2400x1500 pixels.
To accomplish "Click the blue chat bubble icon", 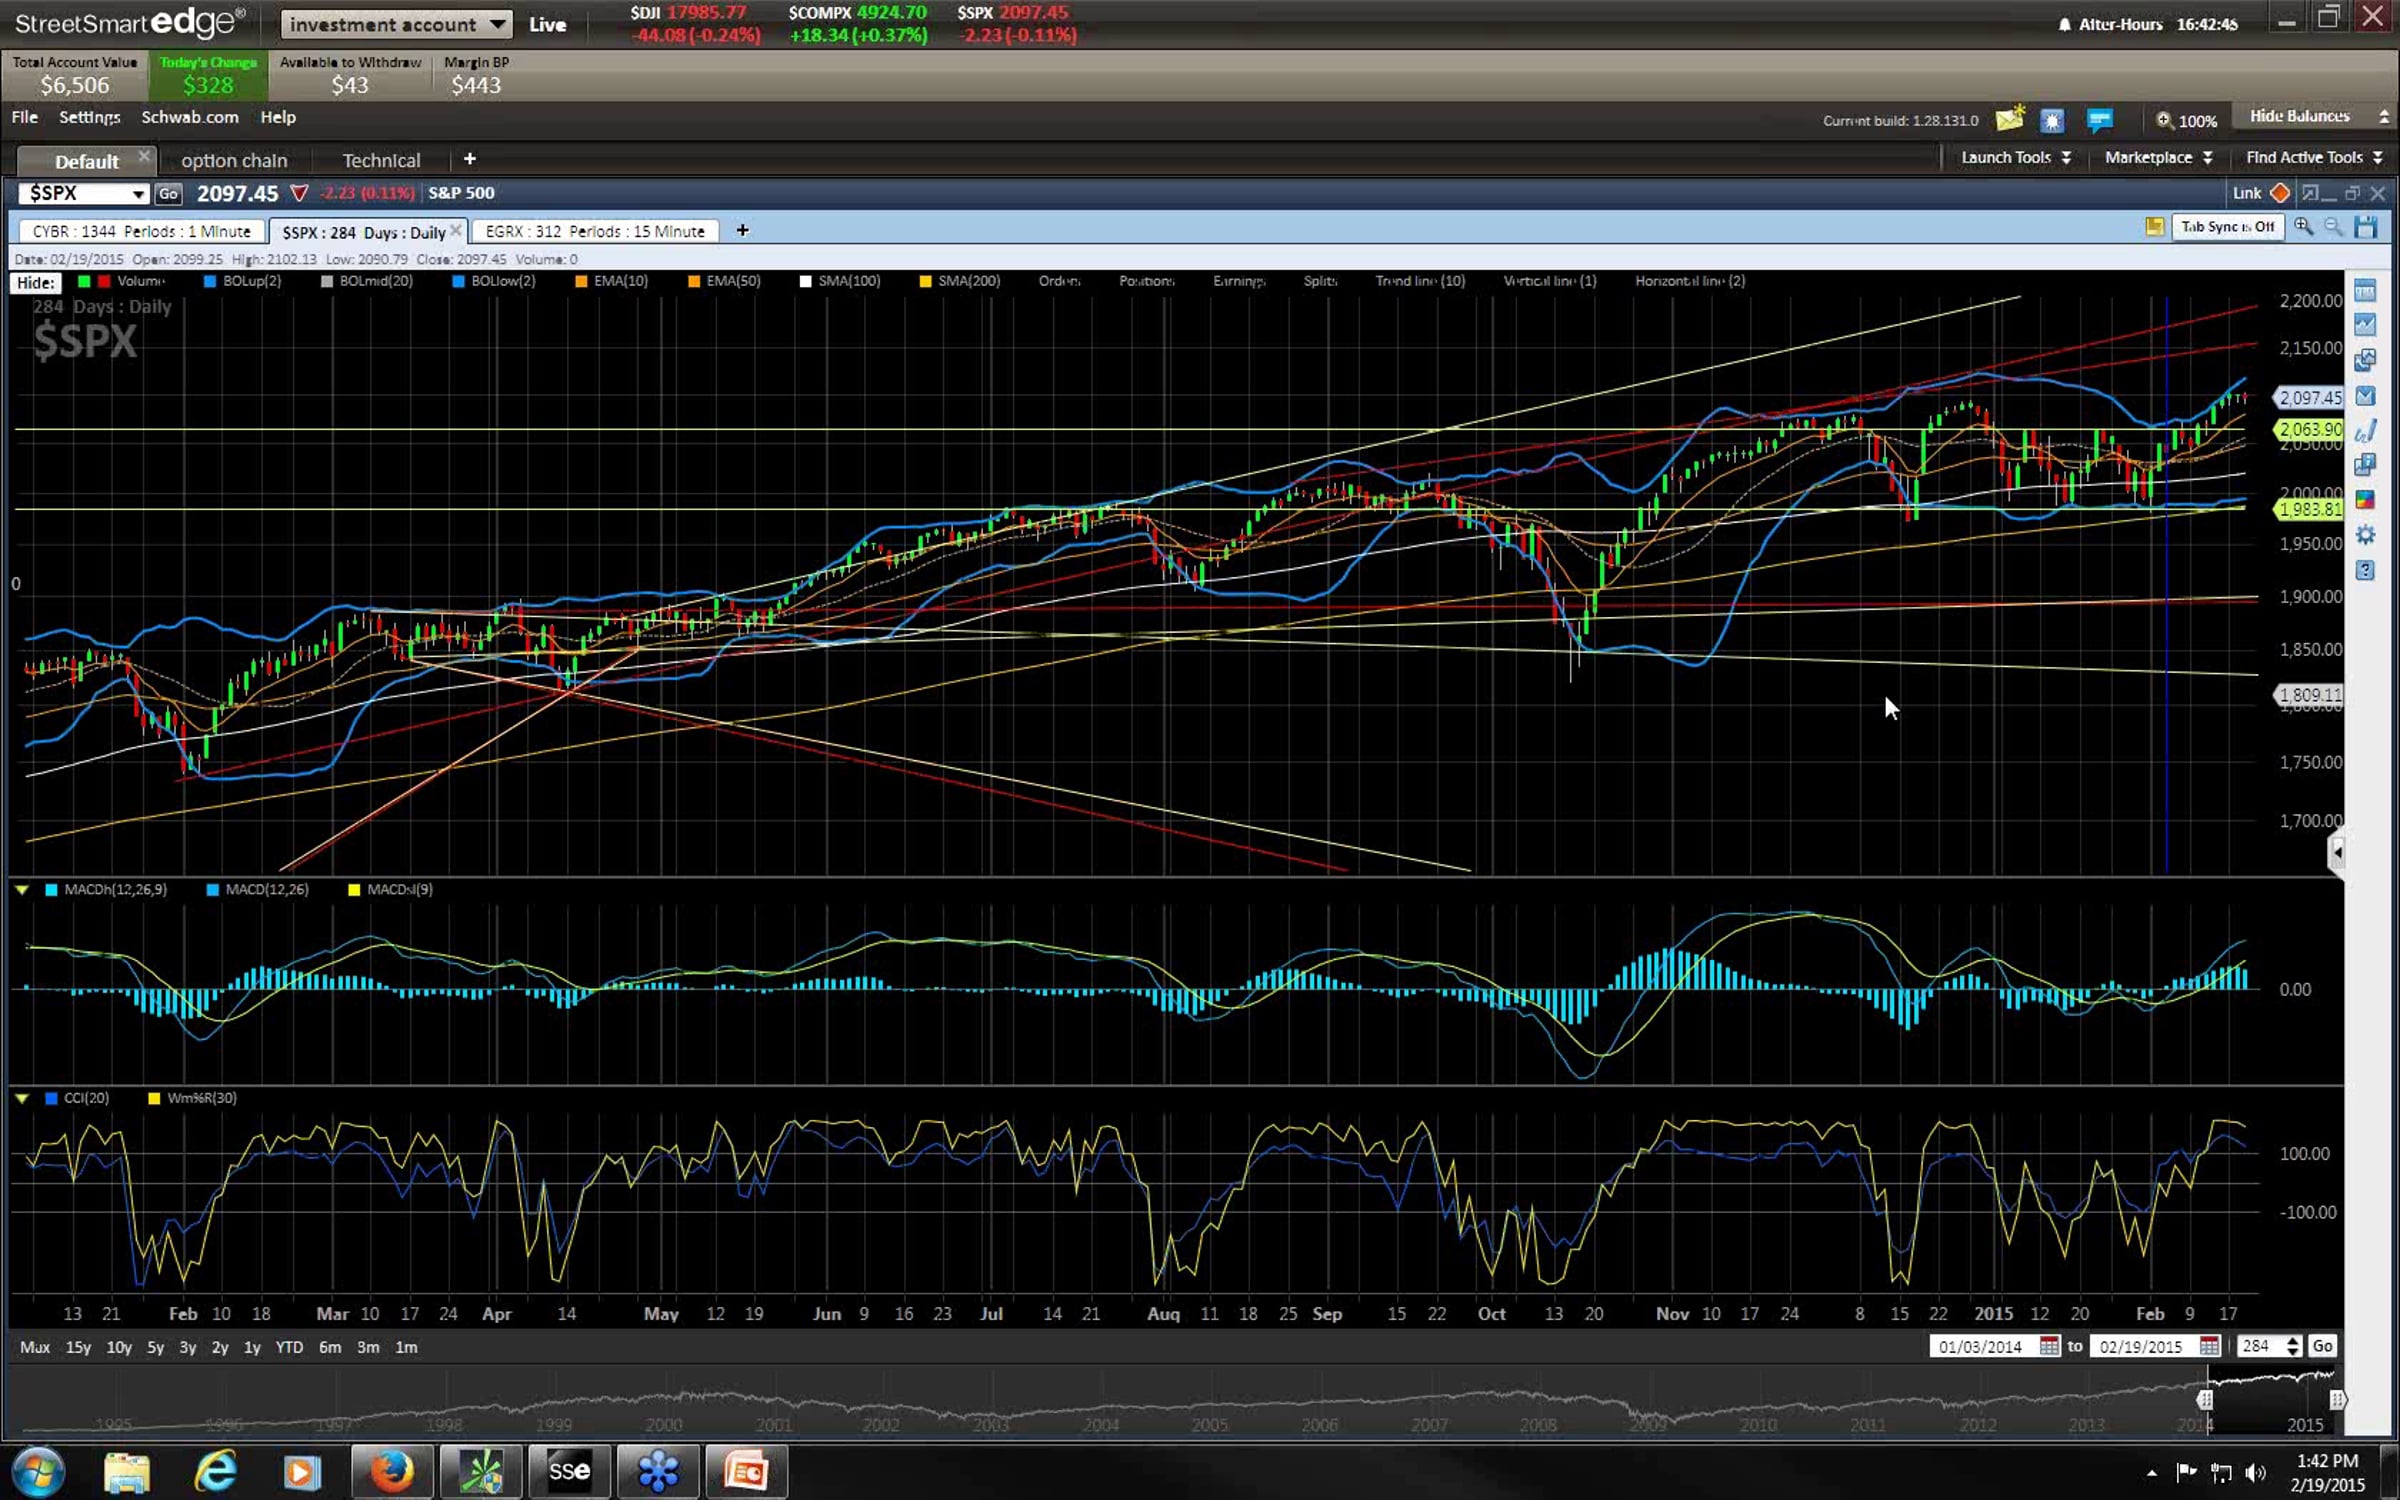I will [x=2099, y=120].
